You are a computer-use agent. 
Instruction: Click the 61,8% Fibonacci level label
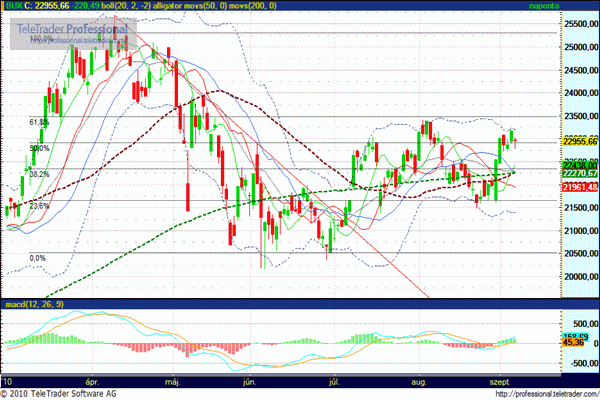39,122
